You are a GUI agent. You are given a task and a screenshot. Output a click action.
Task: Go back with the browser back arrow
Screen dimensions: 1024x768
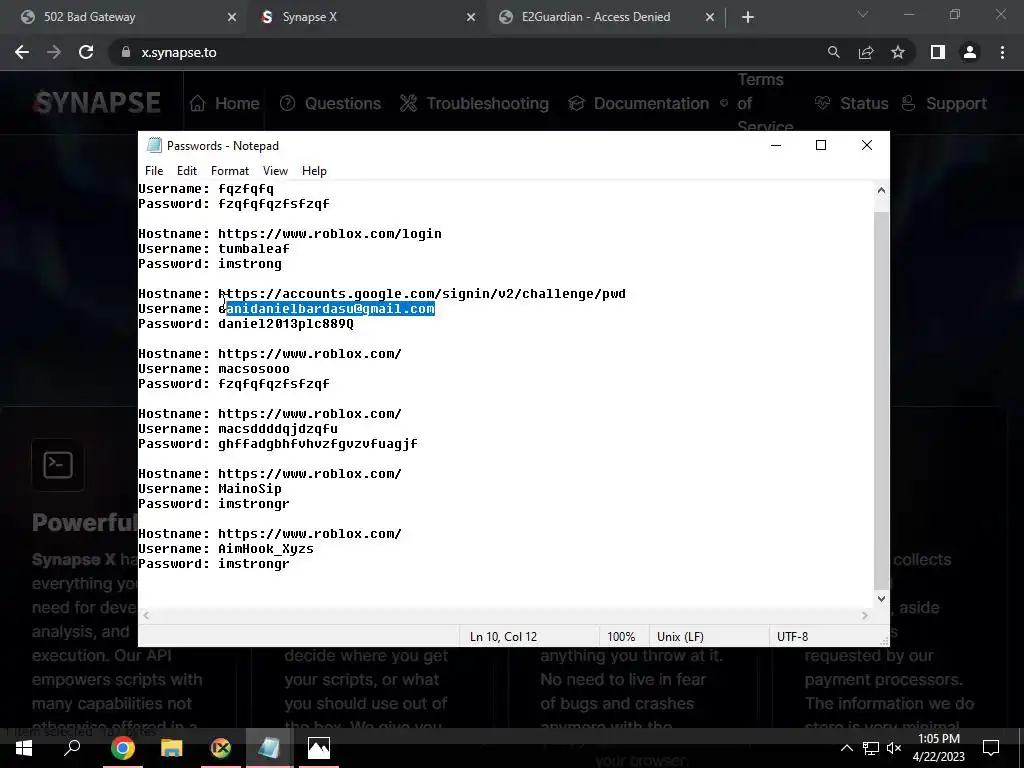22,52
